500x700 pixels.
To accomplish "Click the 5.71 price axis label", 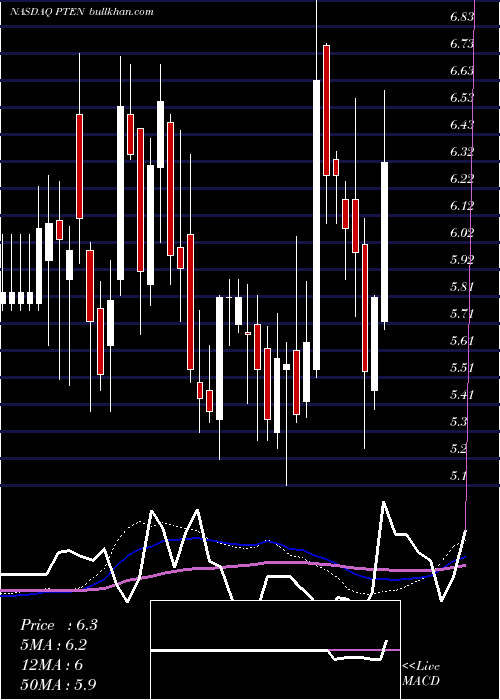I will (462, 313).
